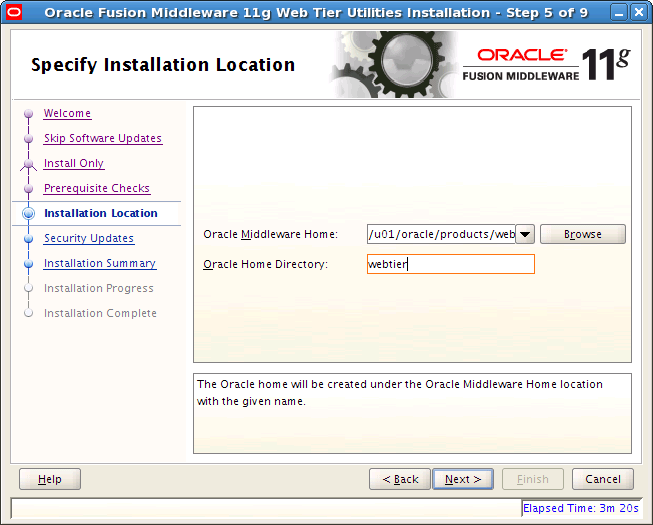
Task: Click the Installation Complete step label
Action: (x=100, y=313)
